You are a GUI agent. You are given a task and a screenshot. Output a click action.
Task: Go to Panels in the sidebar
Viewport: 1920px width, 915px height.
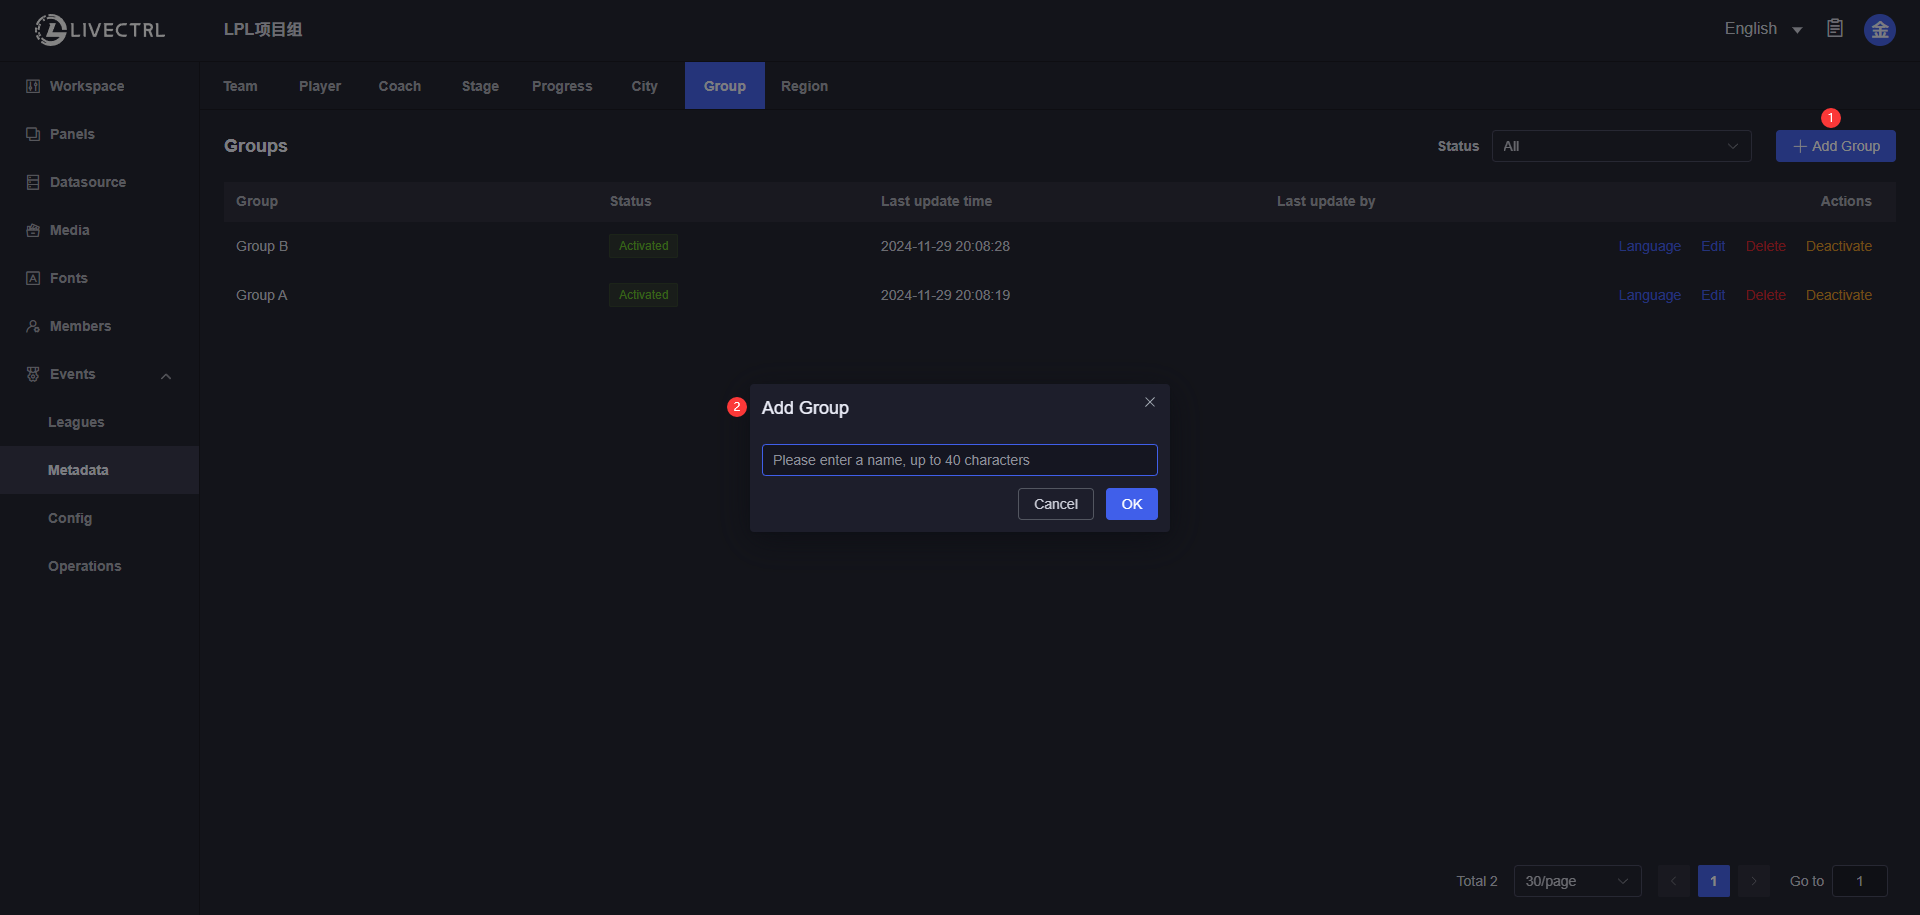coord(72,134)
